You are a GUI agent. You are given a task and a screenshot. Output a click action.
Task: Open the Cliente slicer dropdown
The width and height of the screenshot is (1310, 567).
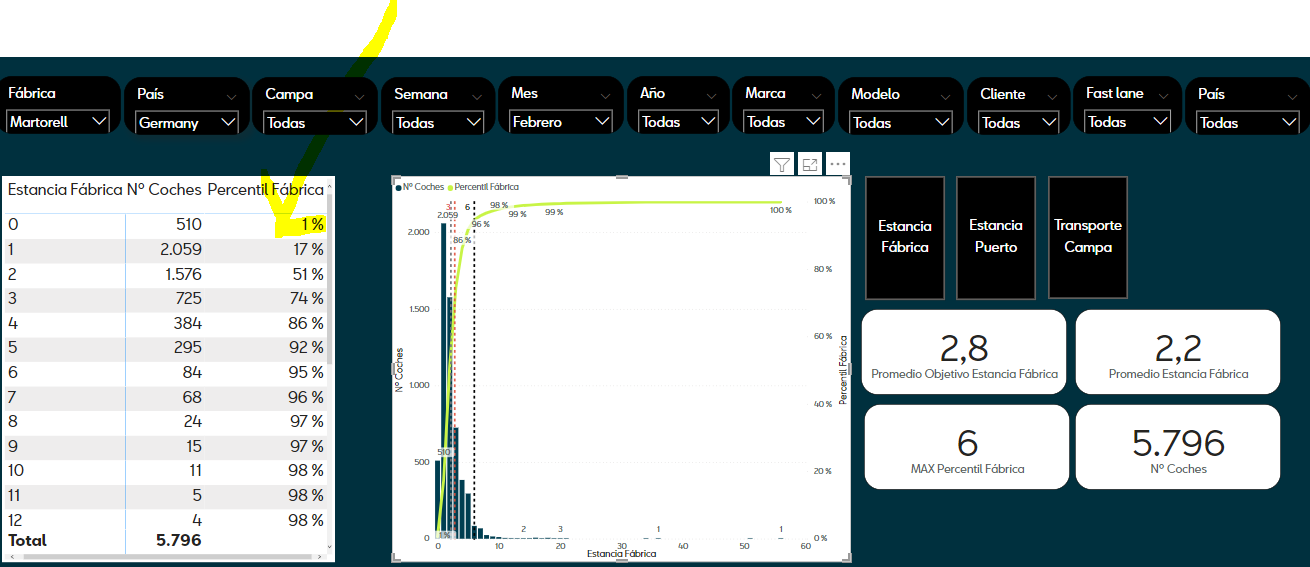tap(1019, 123)
